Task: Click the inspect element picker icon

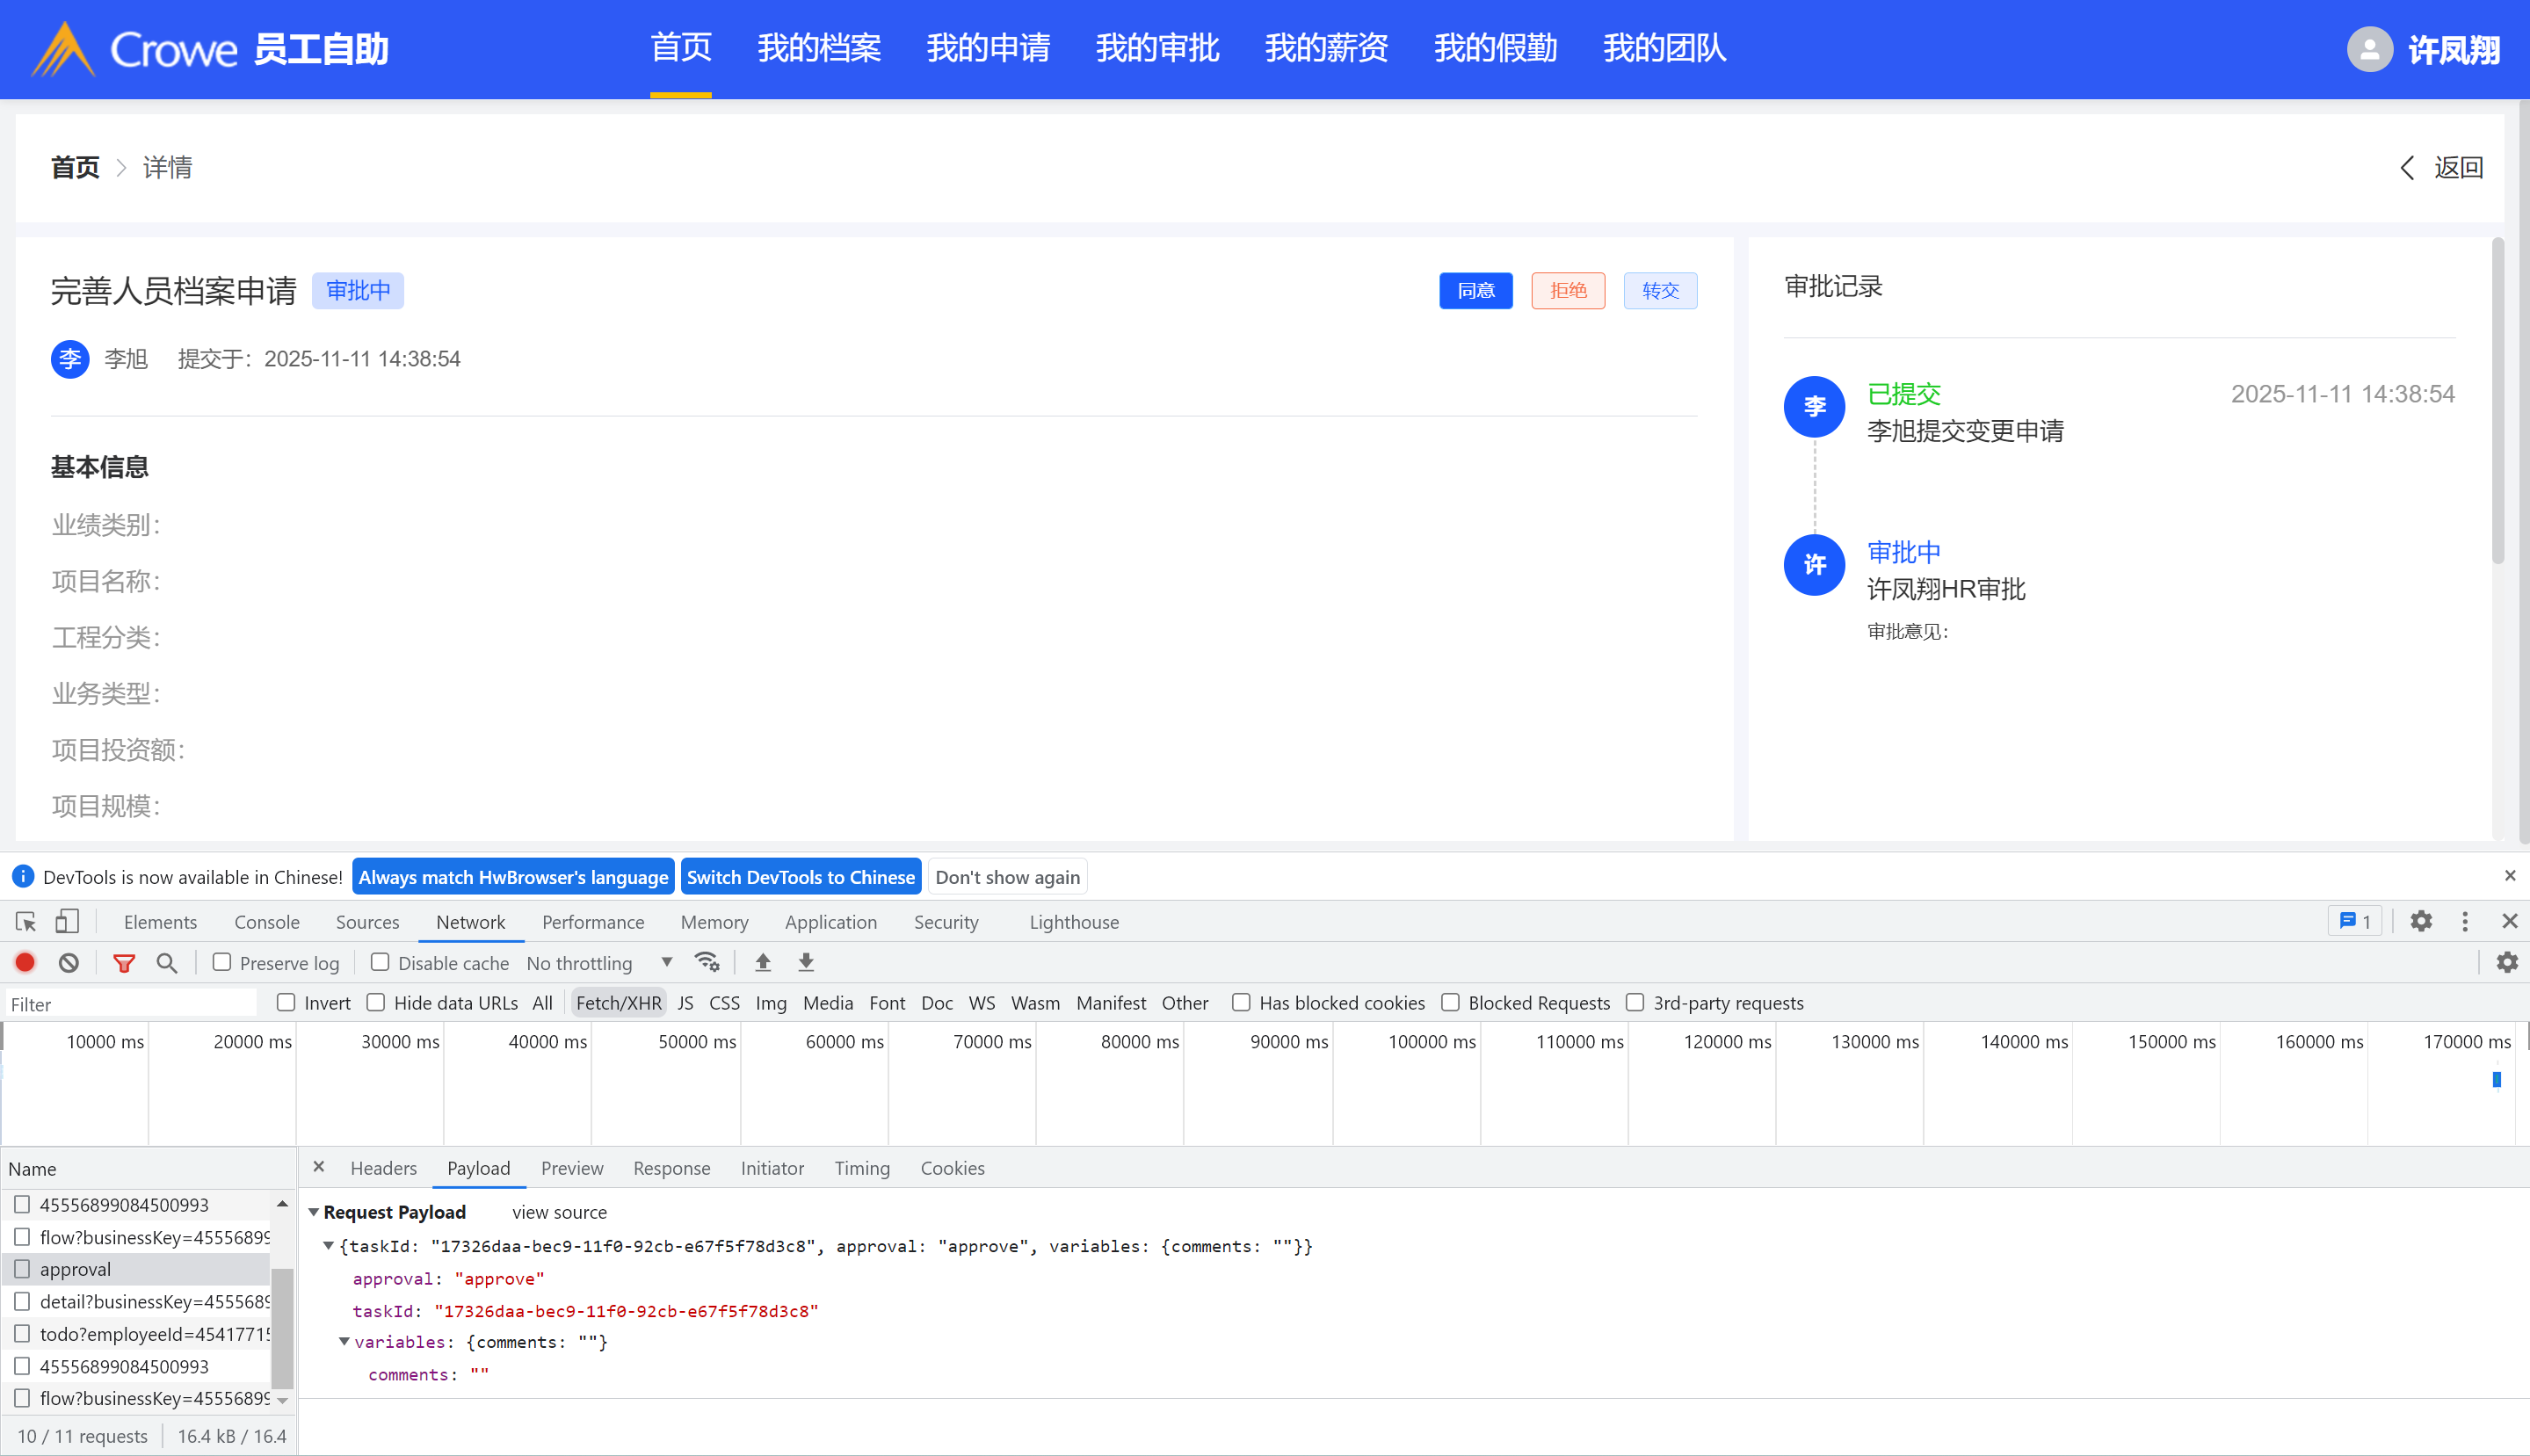Action: (x=26, y=921)
